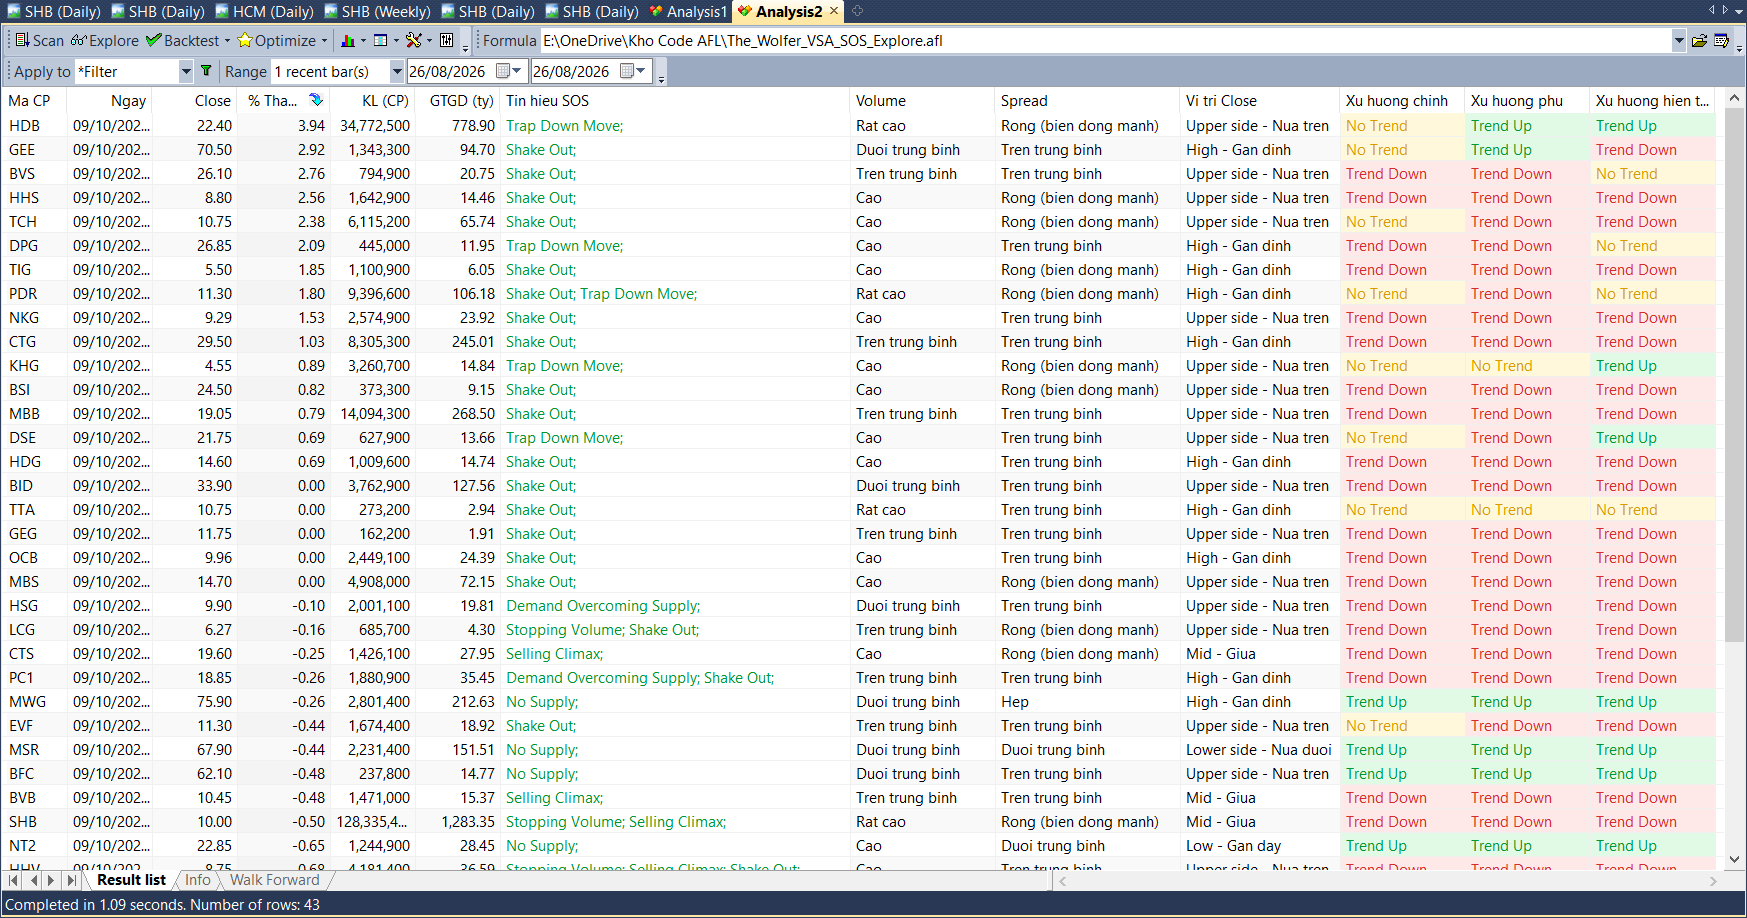Expand the Range recent bars dropdown
Viewport: 1747px width, 918px height.
[397, 72]
